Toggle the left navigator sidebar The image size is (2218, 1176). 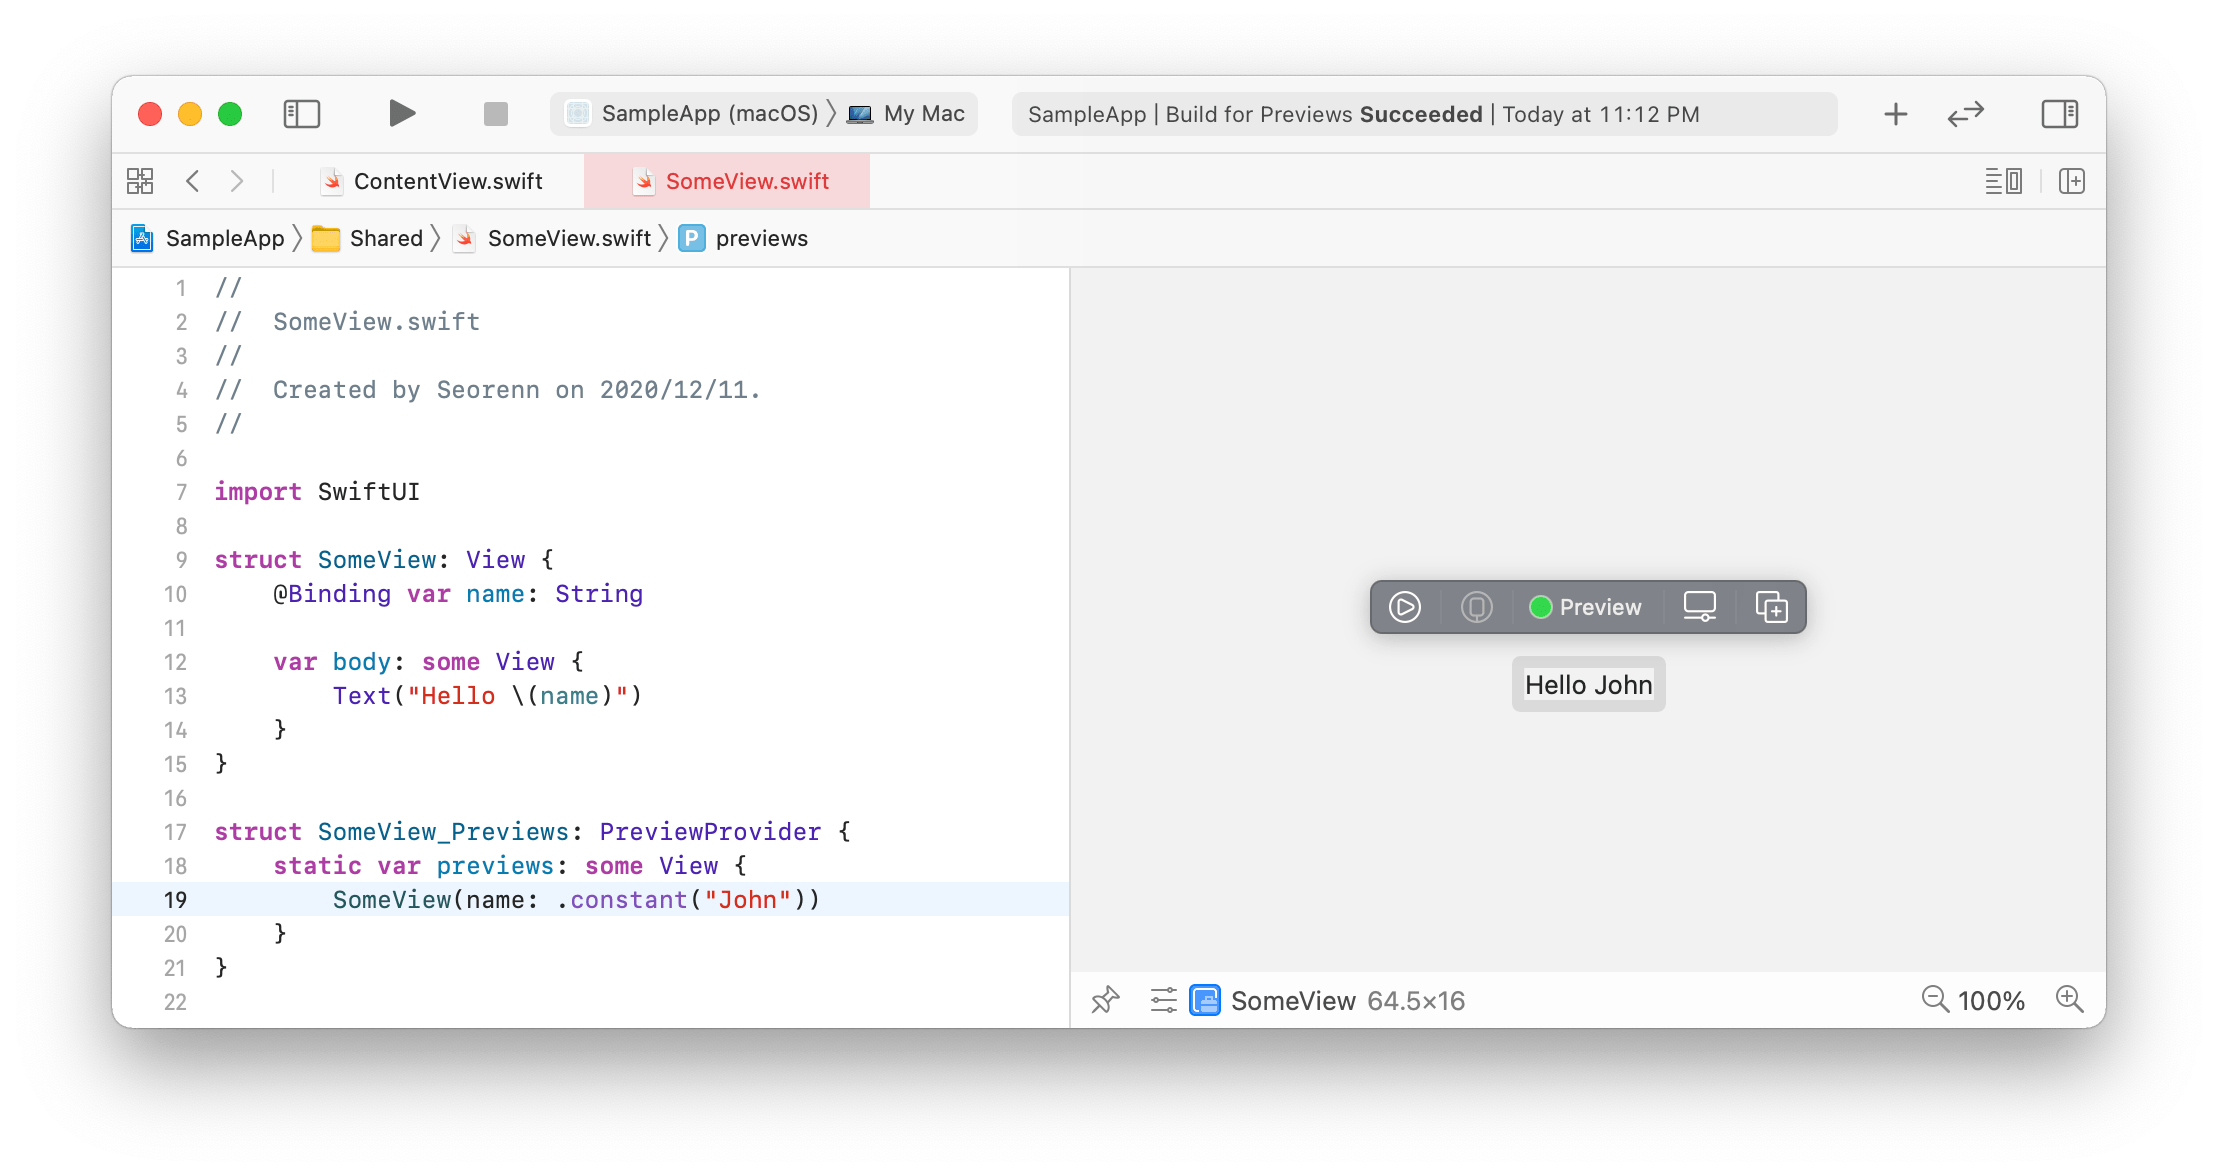(x=302, y=114)
